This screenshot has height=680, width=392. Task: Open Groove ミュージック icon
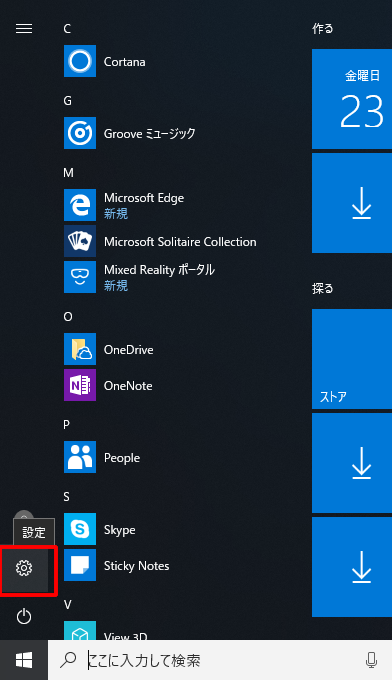click(x=80, y=133)
